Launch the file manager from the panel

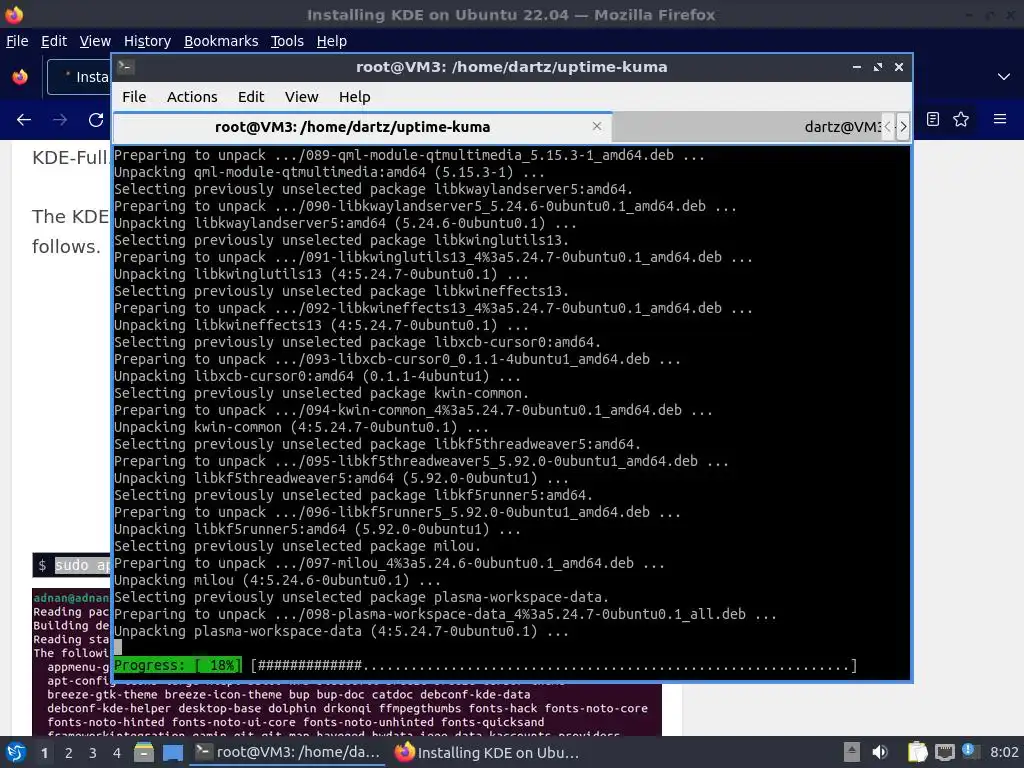click(144, 752)
